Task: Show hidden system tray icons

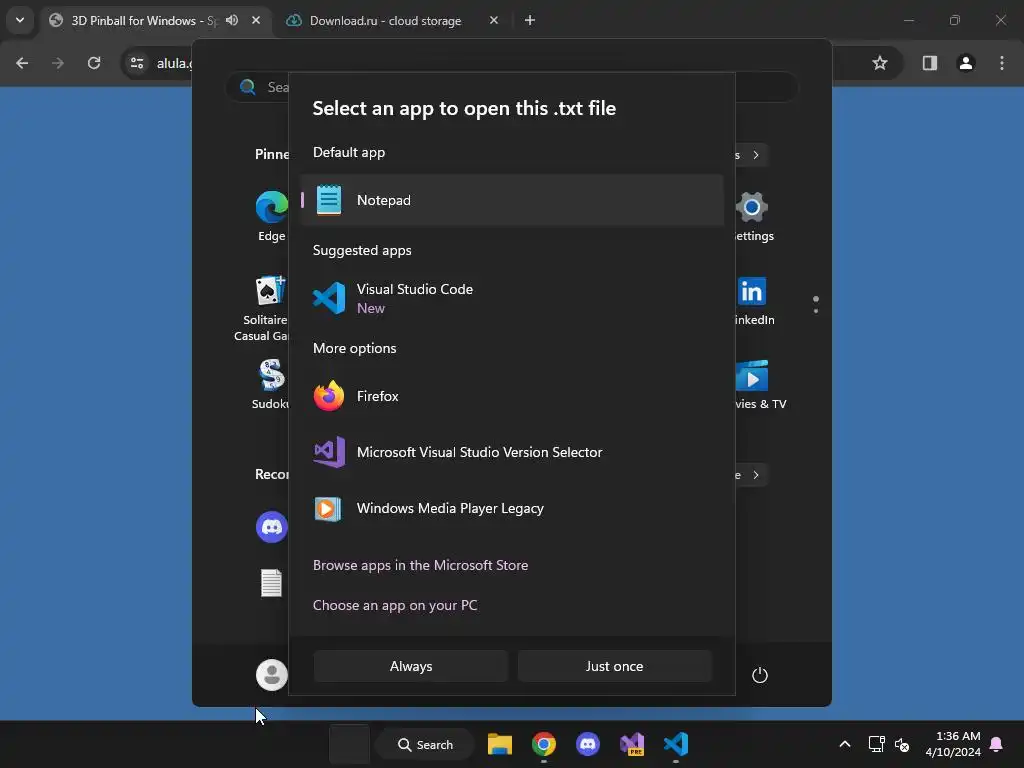Action: [x=844, y=744]
